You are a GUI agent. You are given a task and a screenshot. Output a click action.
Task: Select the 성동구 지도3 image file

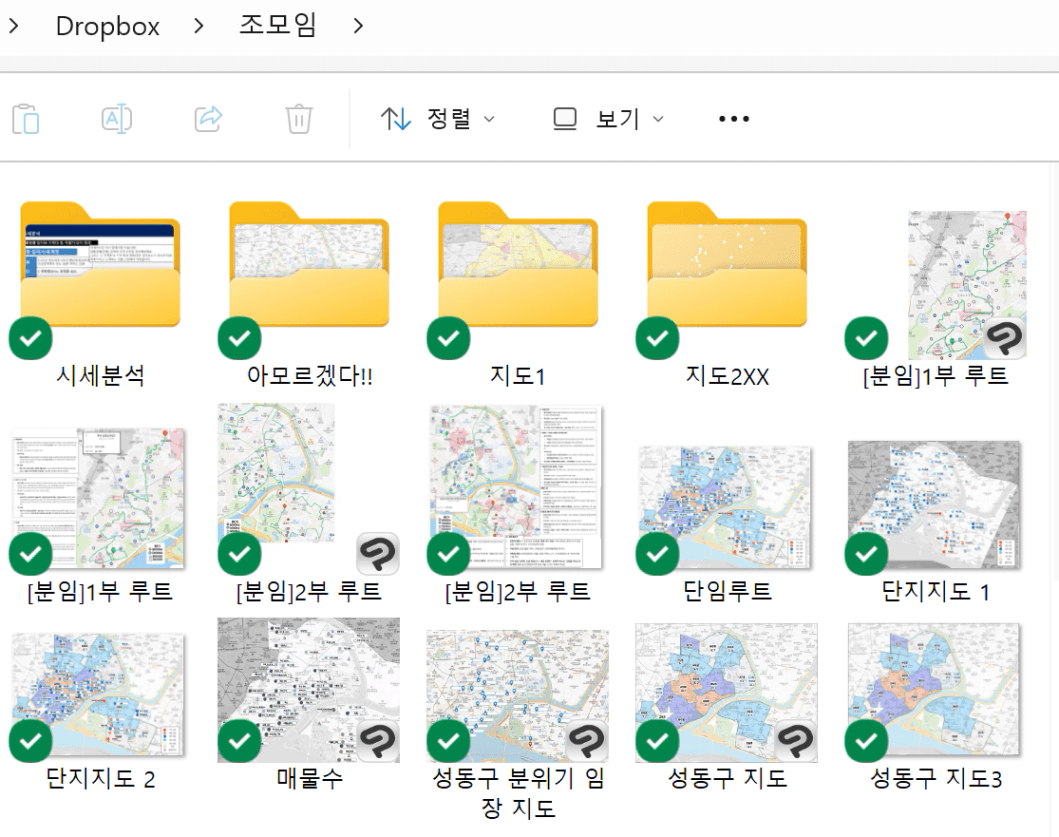pos(934,690)
